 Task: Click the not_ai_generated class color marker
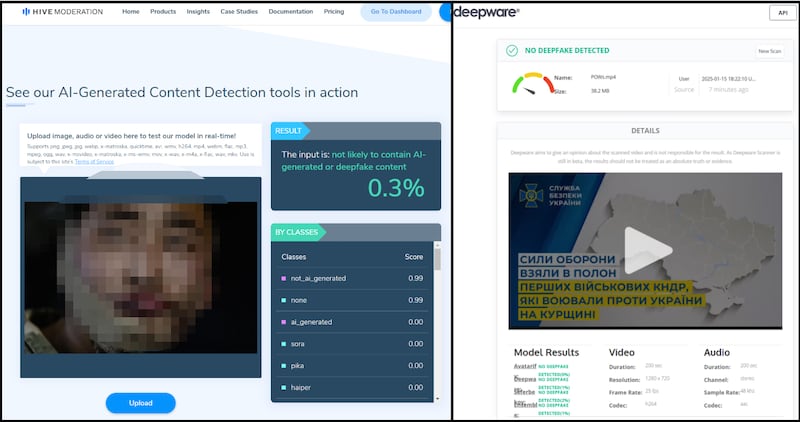285,278
